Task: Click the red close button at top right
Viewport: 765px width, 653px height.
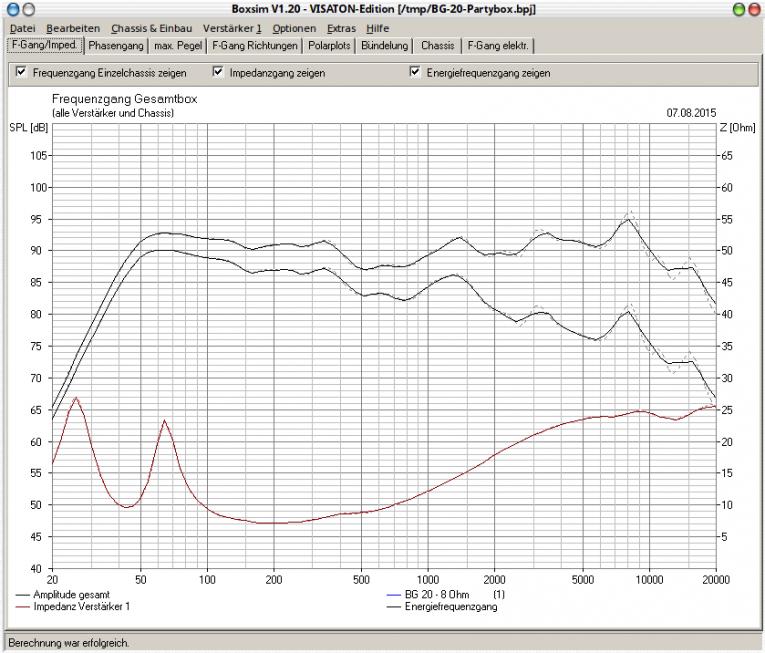Action: [x=754, y=9]
